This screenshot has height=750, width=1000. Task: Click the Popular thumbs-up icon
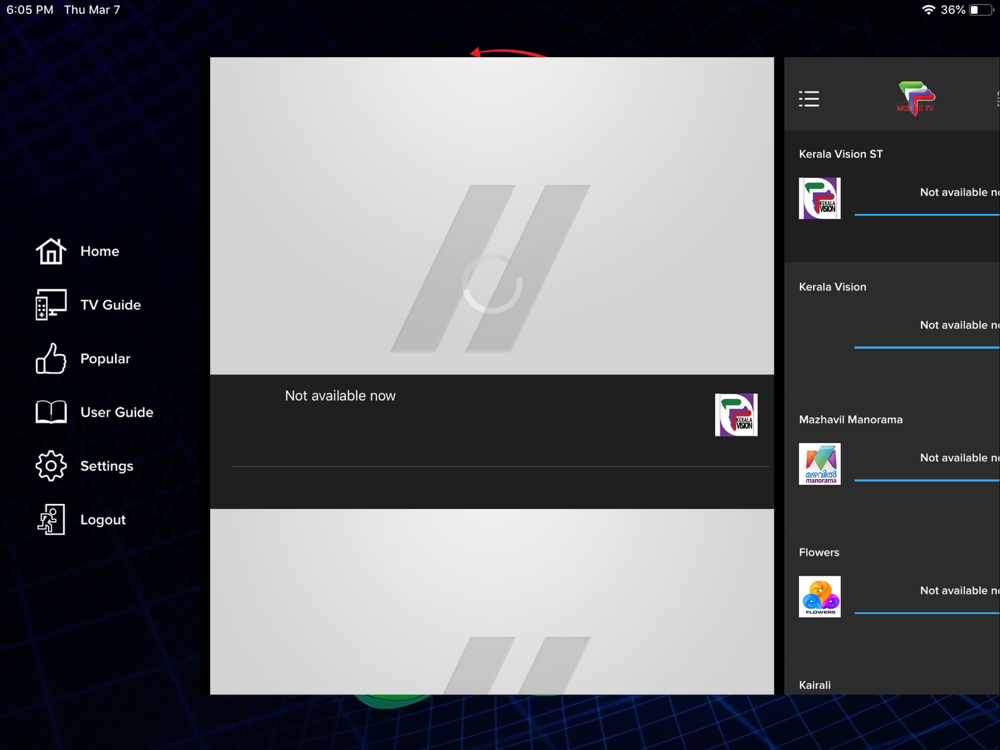pos(51,358)
